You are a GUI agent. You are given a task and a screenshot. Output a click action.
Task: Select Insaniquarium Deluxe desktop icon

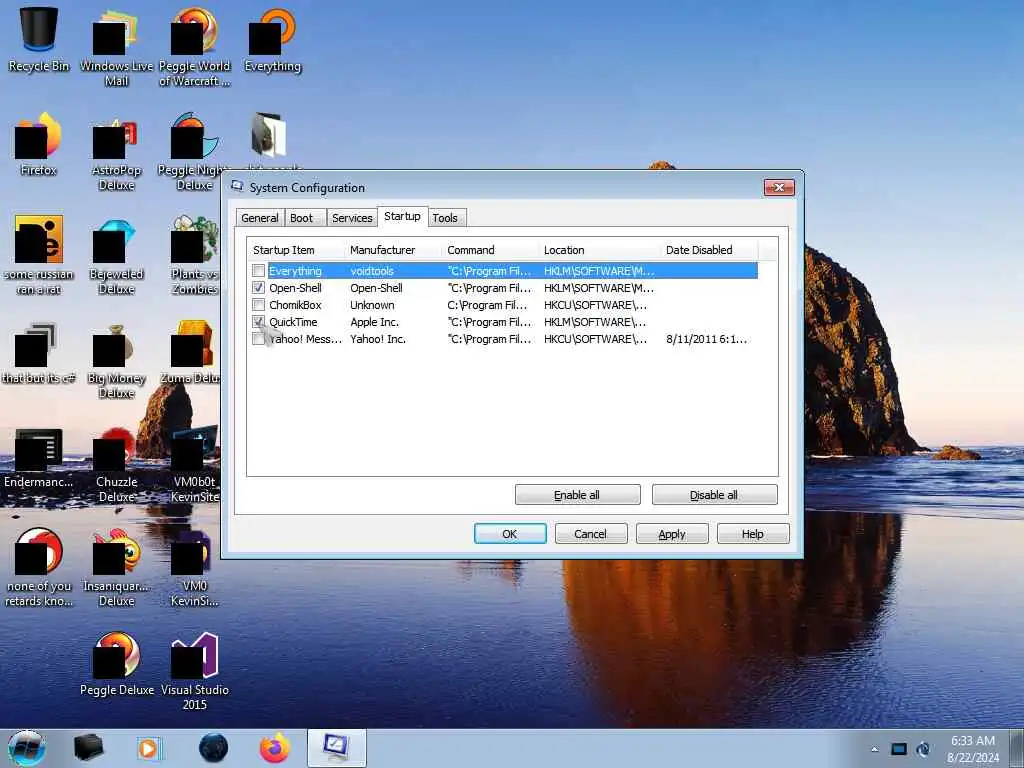coord(116,568)
